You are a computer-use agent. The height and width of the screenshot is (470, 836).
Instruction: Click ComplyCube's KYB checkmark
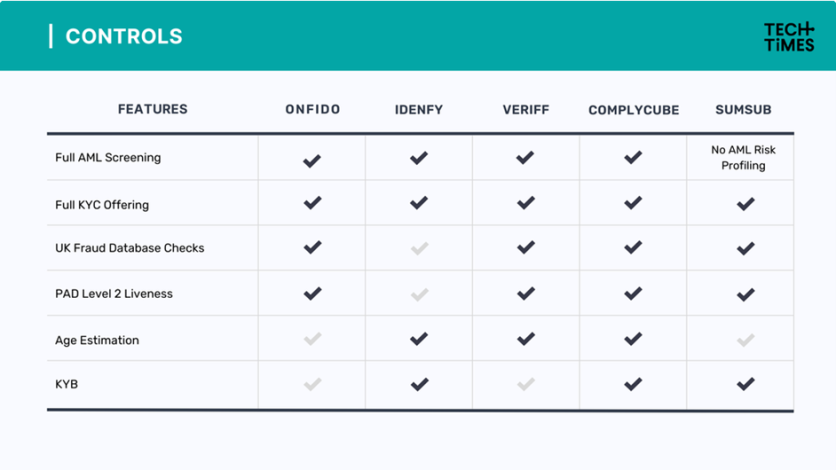(633, 384)
